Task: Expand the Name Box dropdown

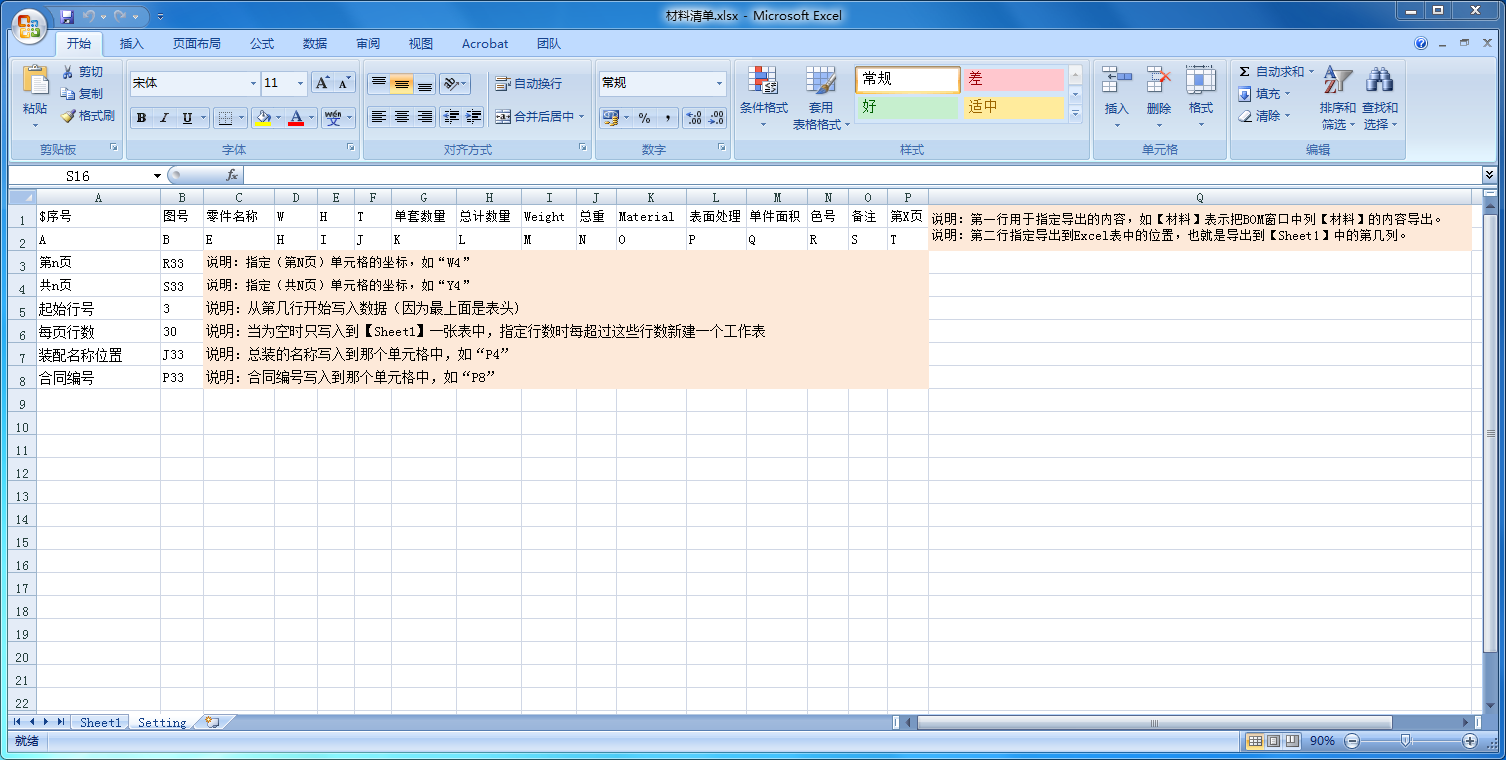Action: pyautogui.click(x=157, y=176)
